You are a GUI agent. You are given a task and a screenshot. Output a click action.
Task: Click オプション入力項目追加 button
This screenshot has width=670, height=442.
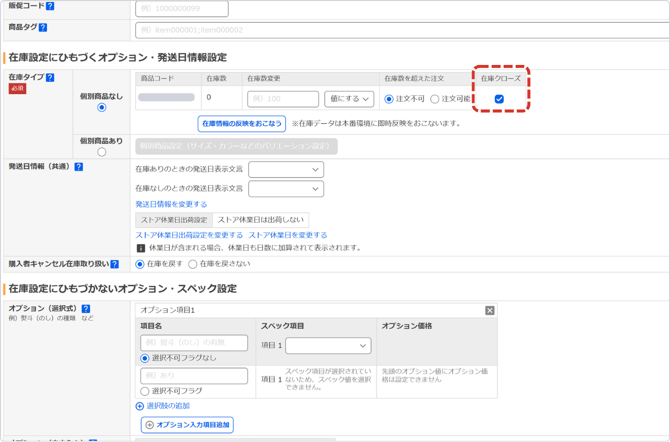click(x=187, y=425)
